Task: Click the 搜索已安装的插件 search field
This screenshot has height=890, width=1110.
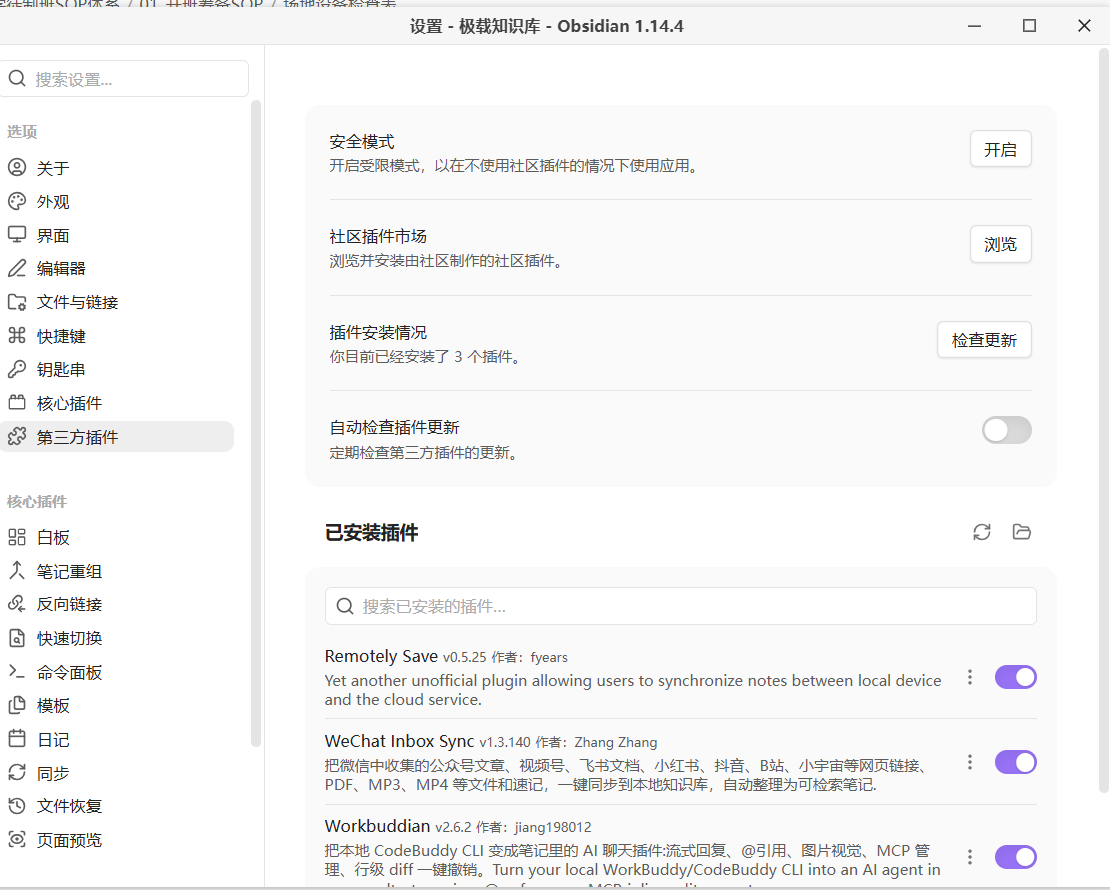Action: [x=680, y=606]
